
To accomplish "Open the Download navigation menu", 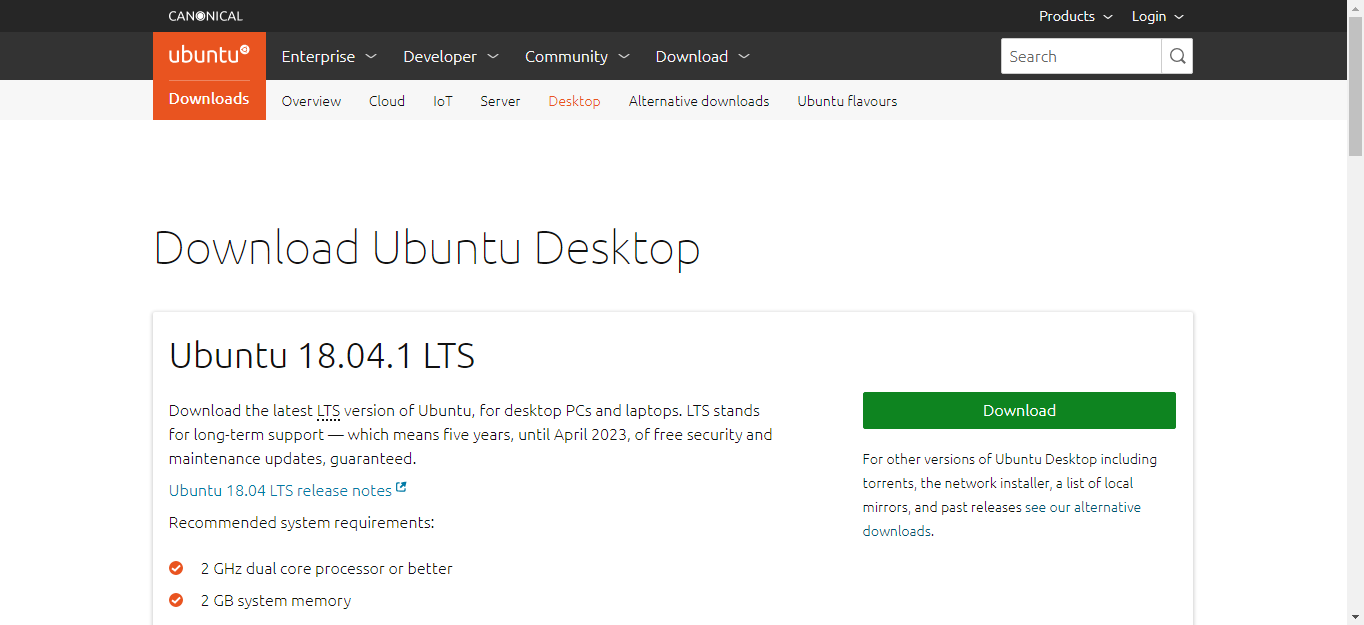I will [702, 56].
